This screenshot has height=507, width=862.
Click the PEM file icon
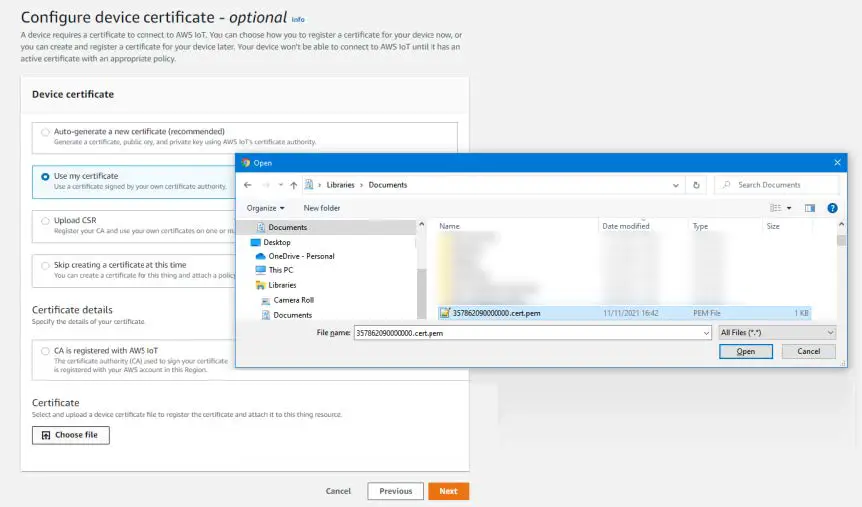coord(445,313)
